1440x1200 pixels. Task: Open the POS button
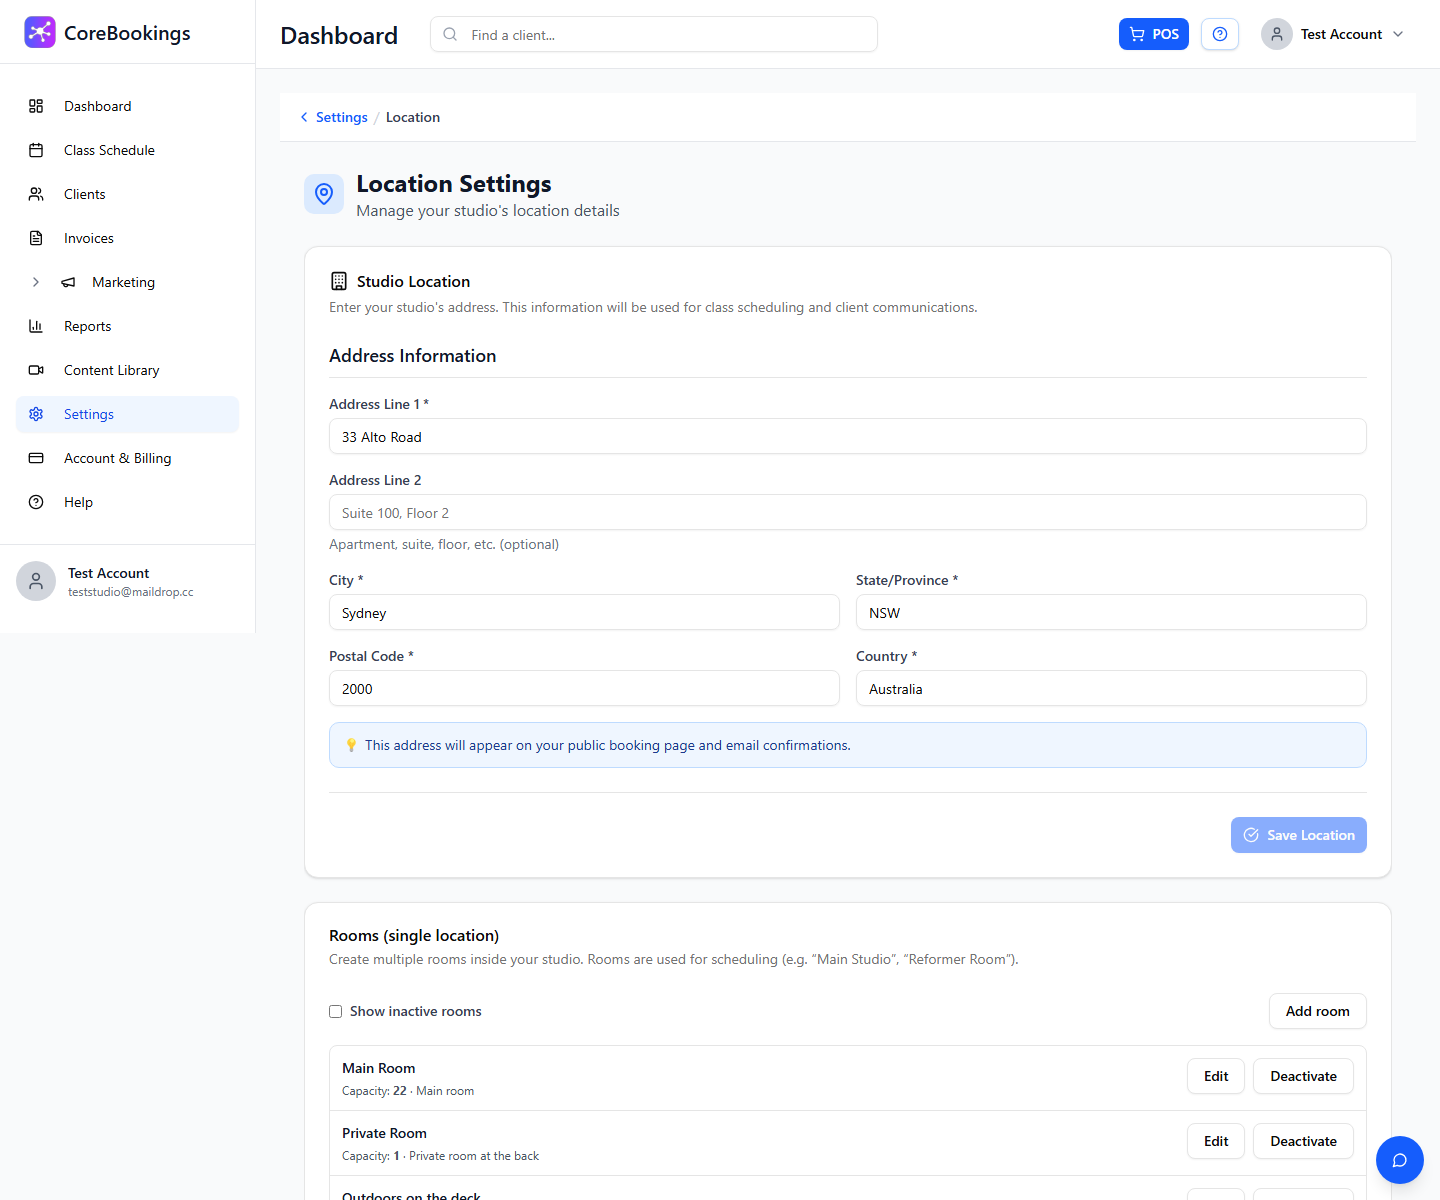1154,34
